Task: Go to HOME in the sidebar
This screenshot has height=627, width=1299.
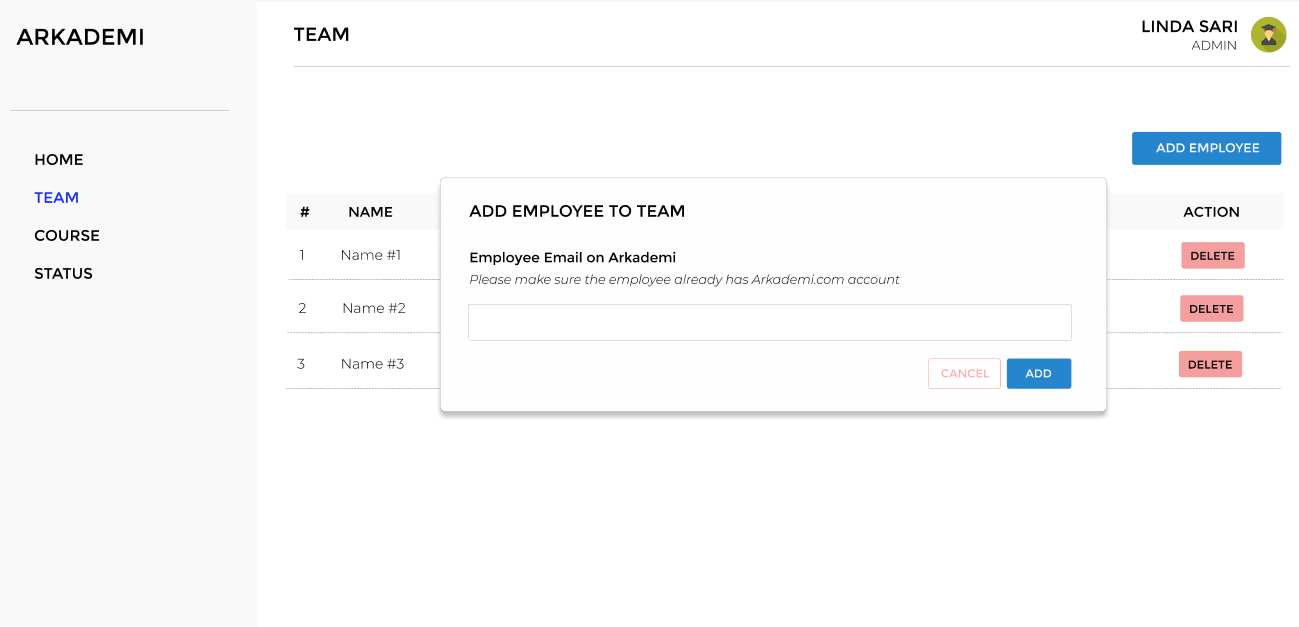Action: [59, 160]
